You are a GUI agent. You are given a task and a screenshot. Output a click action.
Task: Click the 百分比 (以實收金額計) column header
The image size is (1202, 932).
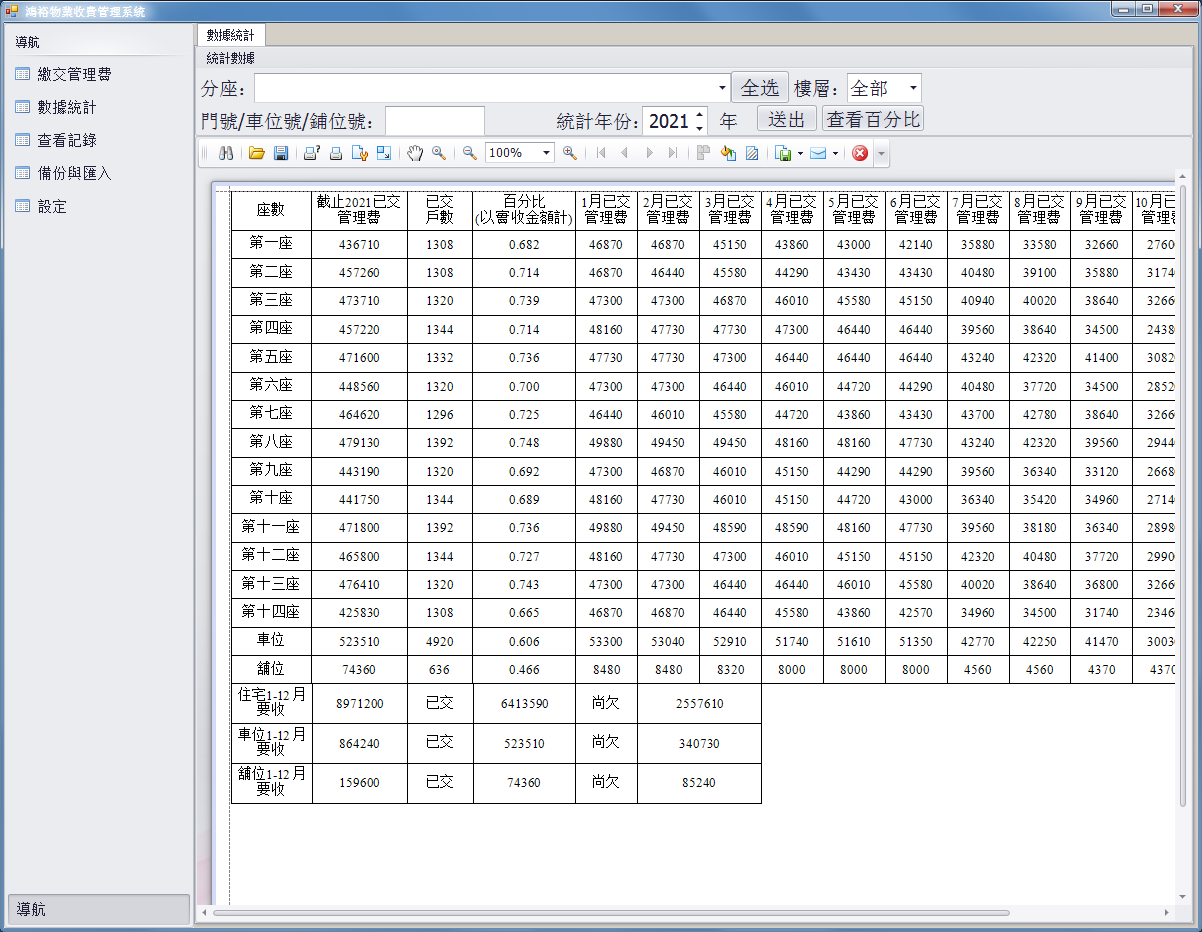click(x=524, y=210)
